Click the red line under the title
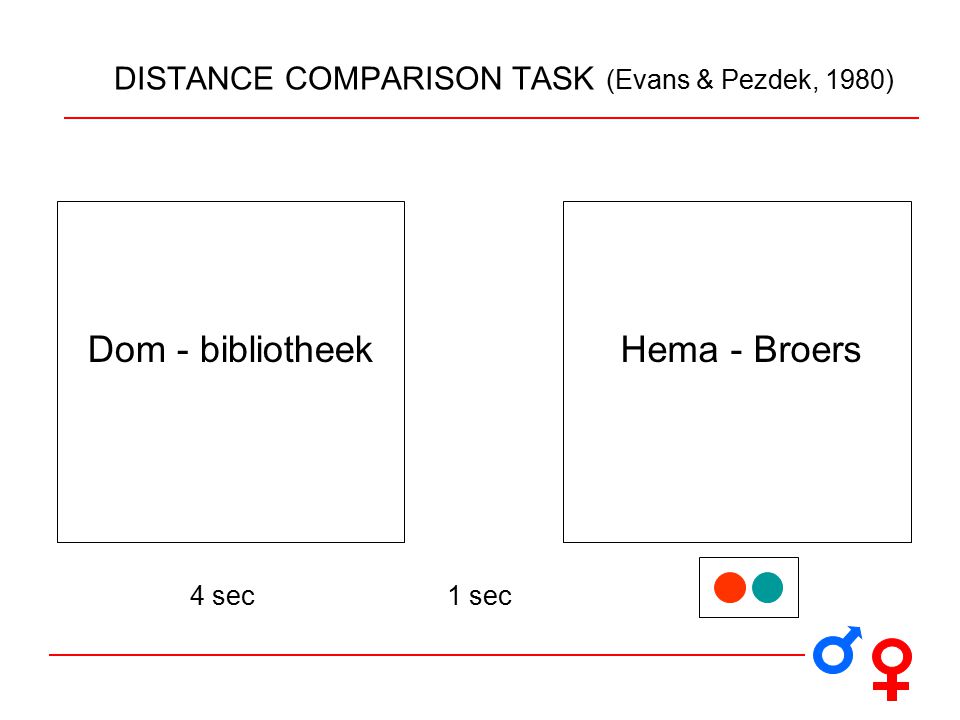 click(491, 118)
